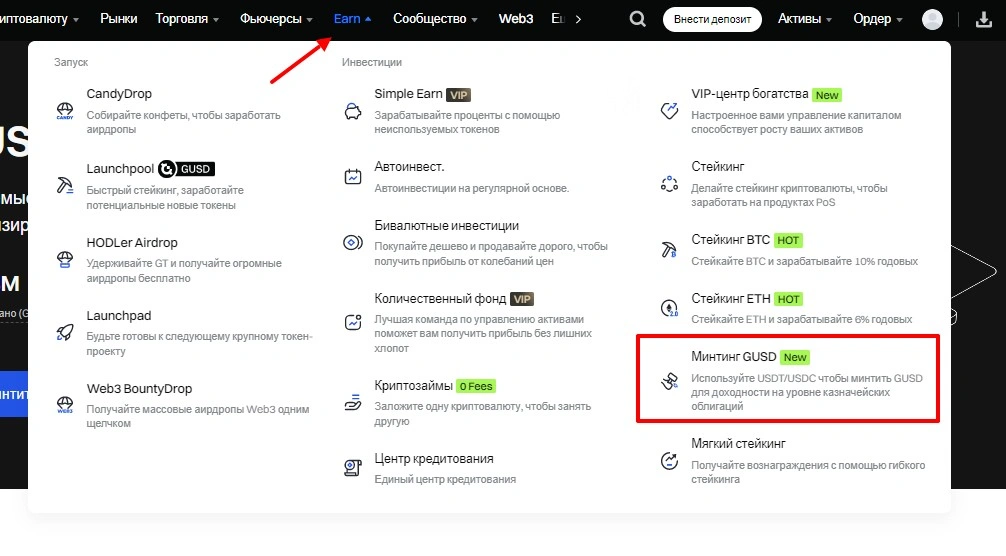Image resolution: width=1006 pixels, height=556 pixels.
Task: Click the 0 Fees badge by Криптозаймы
Action: (476, 386)
